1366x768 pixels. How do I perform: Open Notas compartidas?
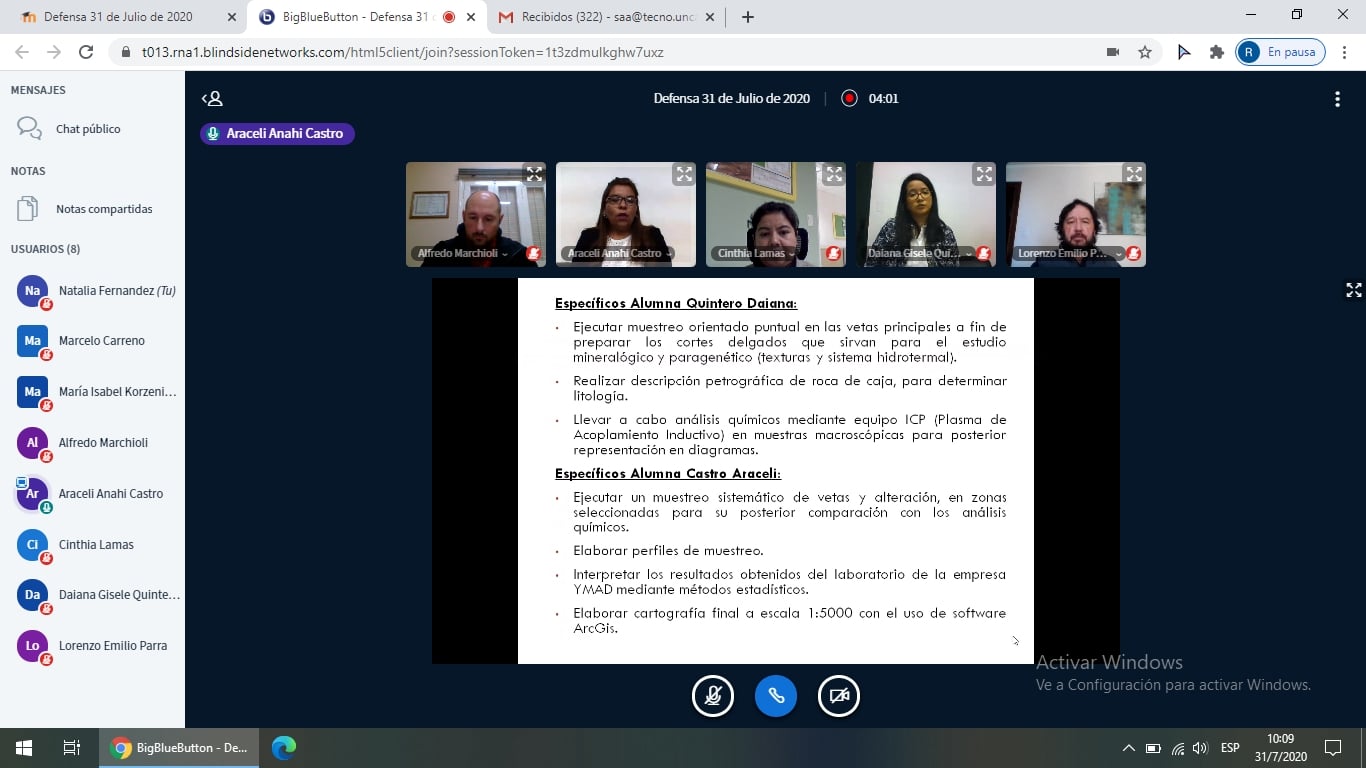click(104, 209)
